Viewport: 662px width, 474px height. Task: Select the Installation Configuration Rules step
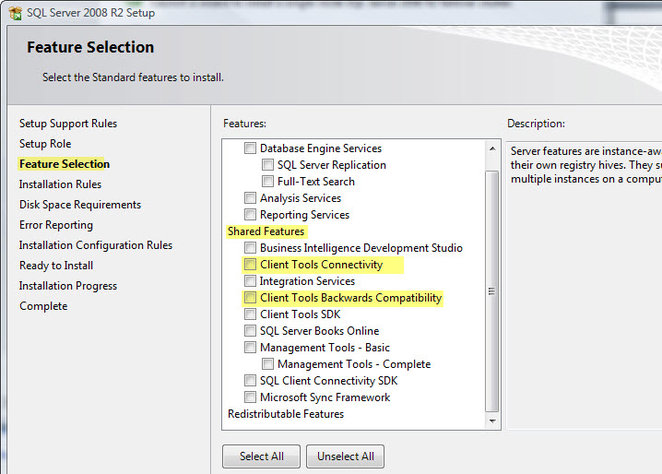coord(96,245)
